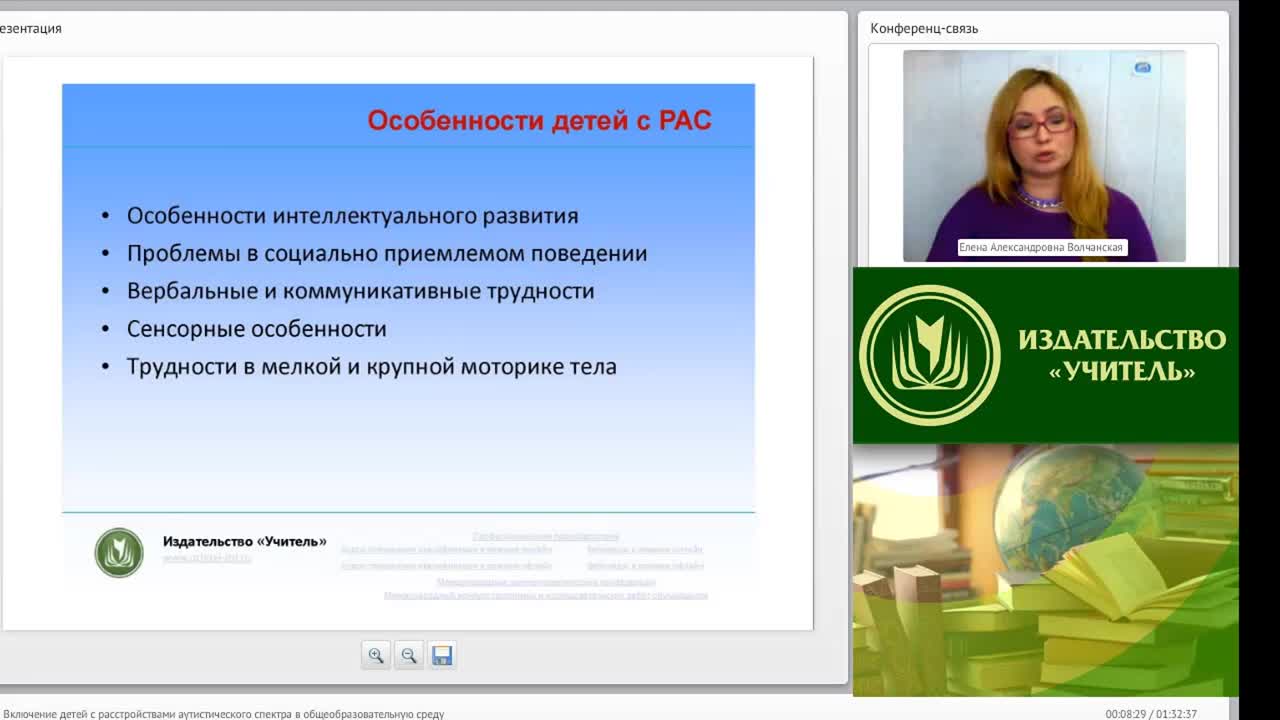
Task: Click the webcam video of Елена Александровна Волчанская
Action: (x=1044, y=156)
